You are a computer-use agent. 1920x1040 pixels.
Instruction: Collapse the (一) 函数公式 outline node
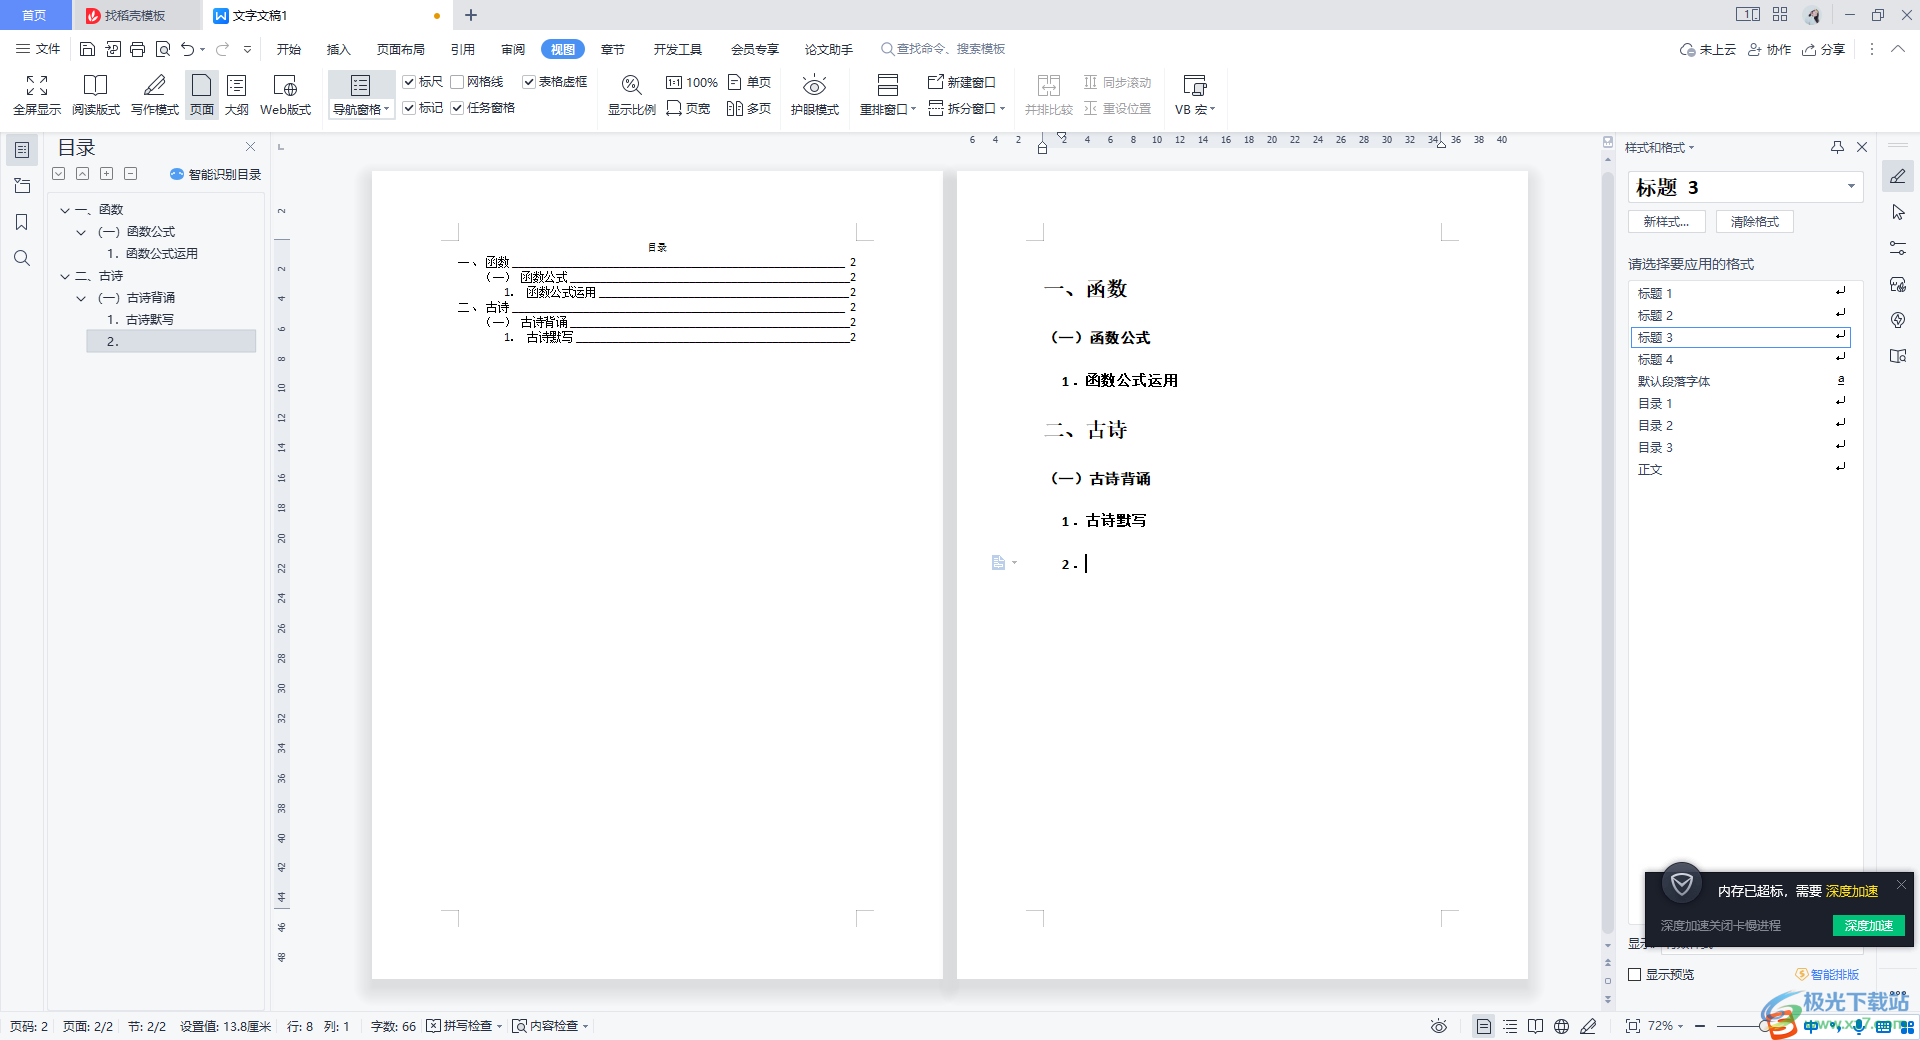point(81,232)
